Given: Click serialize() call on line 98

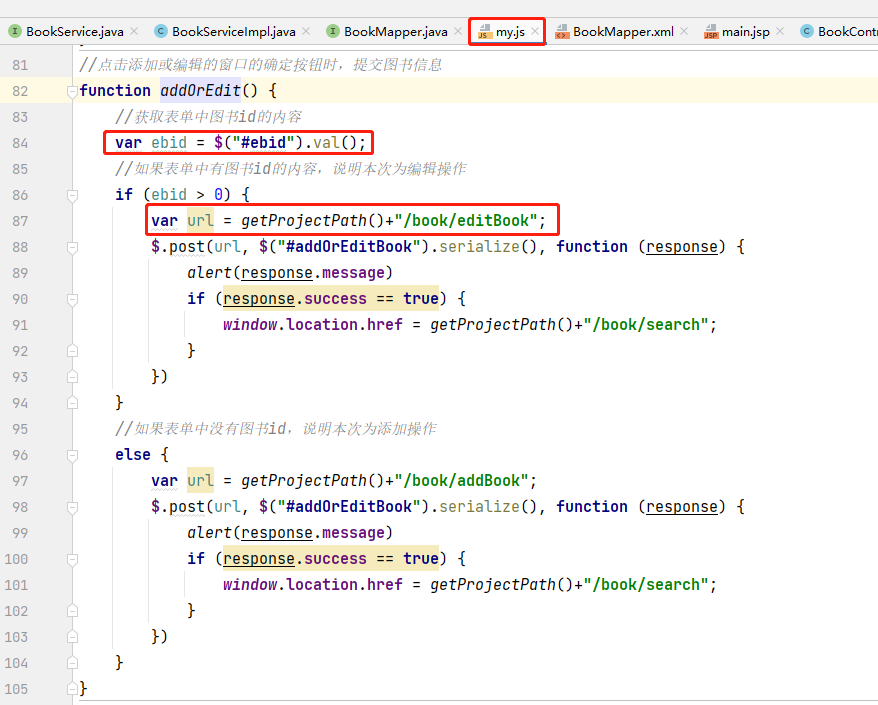Looking at the screenshot, I should point(488,507).
